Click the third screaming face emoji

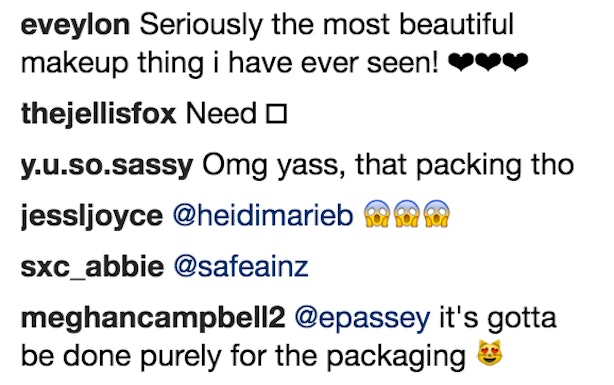click(437, 214)
